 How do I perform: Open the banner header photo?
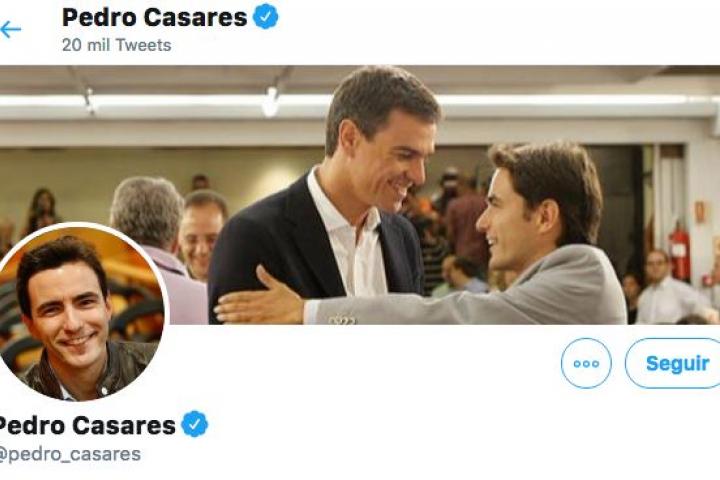point(360,195)
